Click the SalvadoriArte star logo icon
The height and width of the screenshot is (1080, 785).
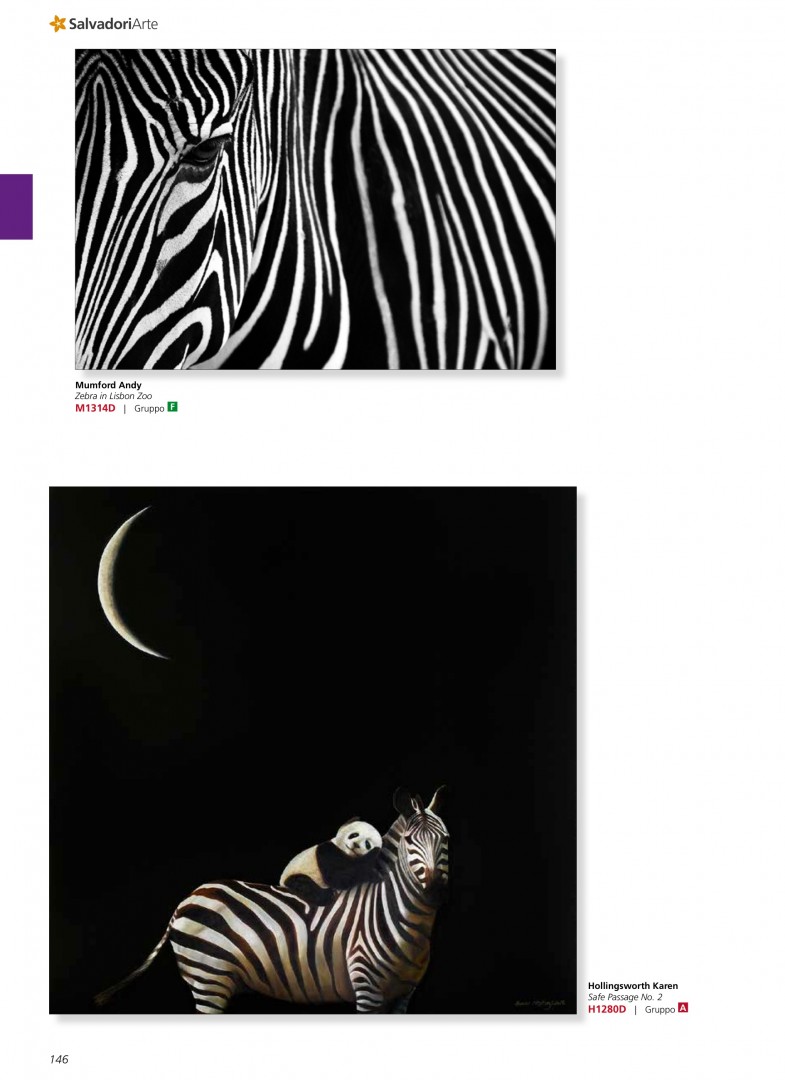(x=58, y=23)
